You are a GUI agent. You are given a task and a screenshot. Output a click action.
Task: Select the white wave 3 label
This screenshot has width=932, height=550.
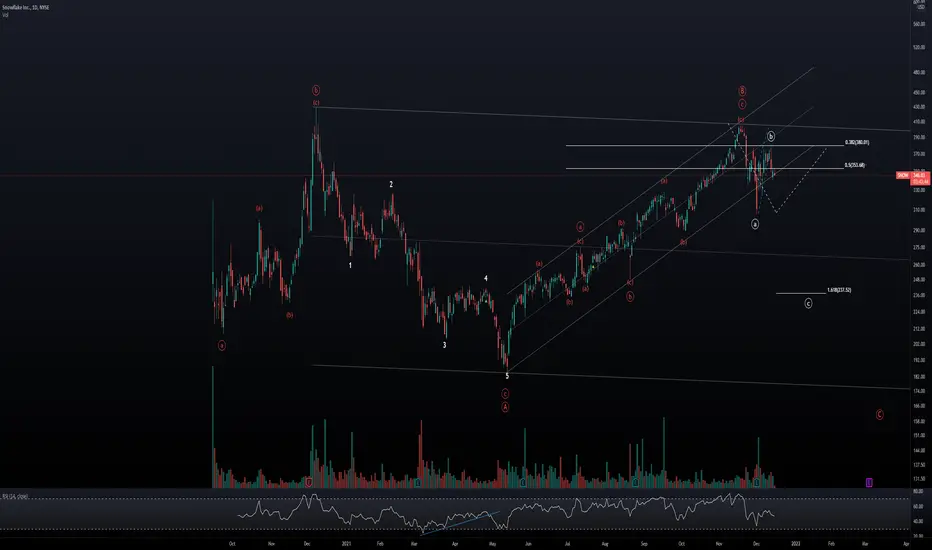pyautogui.click(x=444, y=345)
